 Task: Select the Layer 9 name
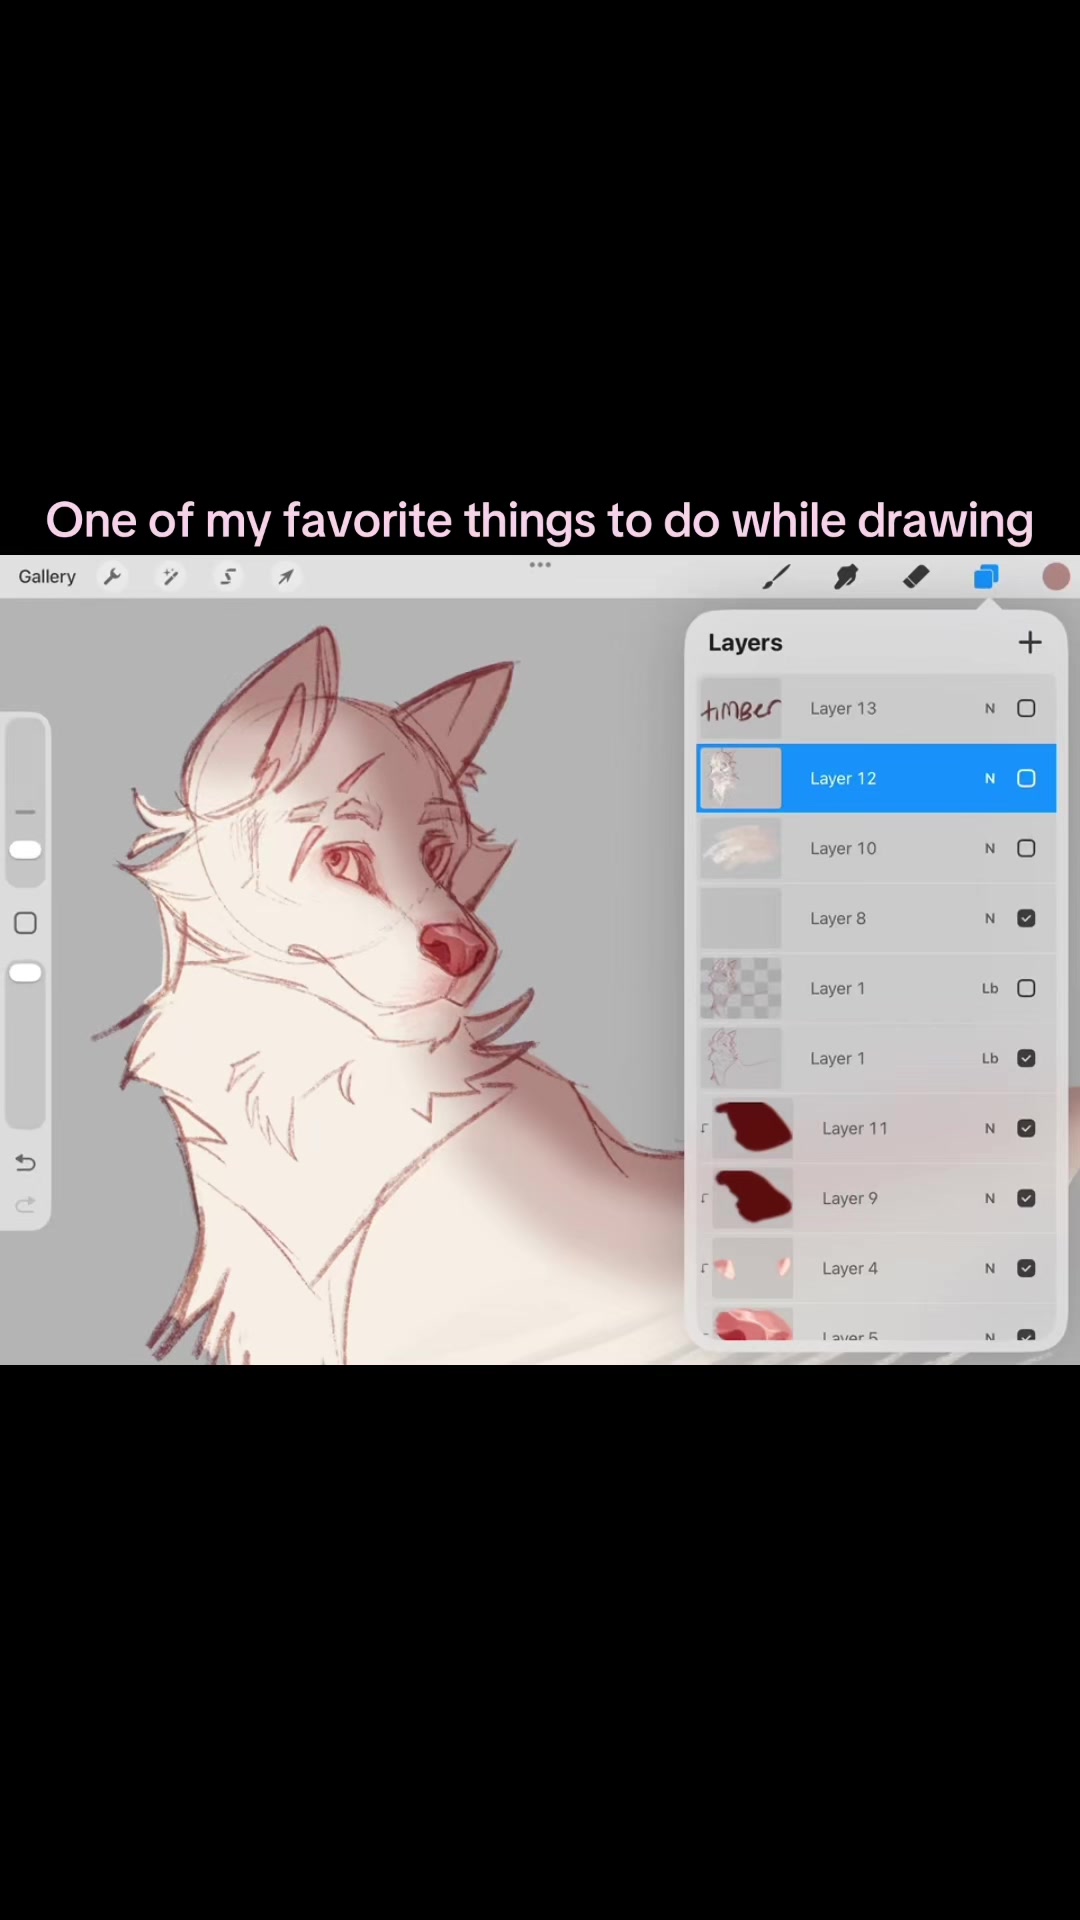[x=850, y=1198]
